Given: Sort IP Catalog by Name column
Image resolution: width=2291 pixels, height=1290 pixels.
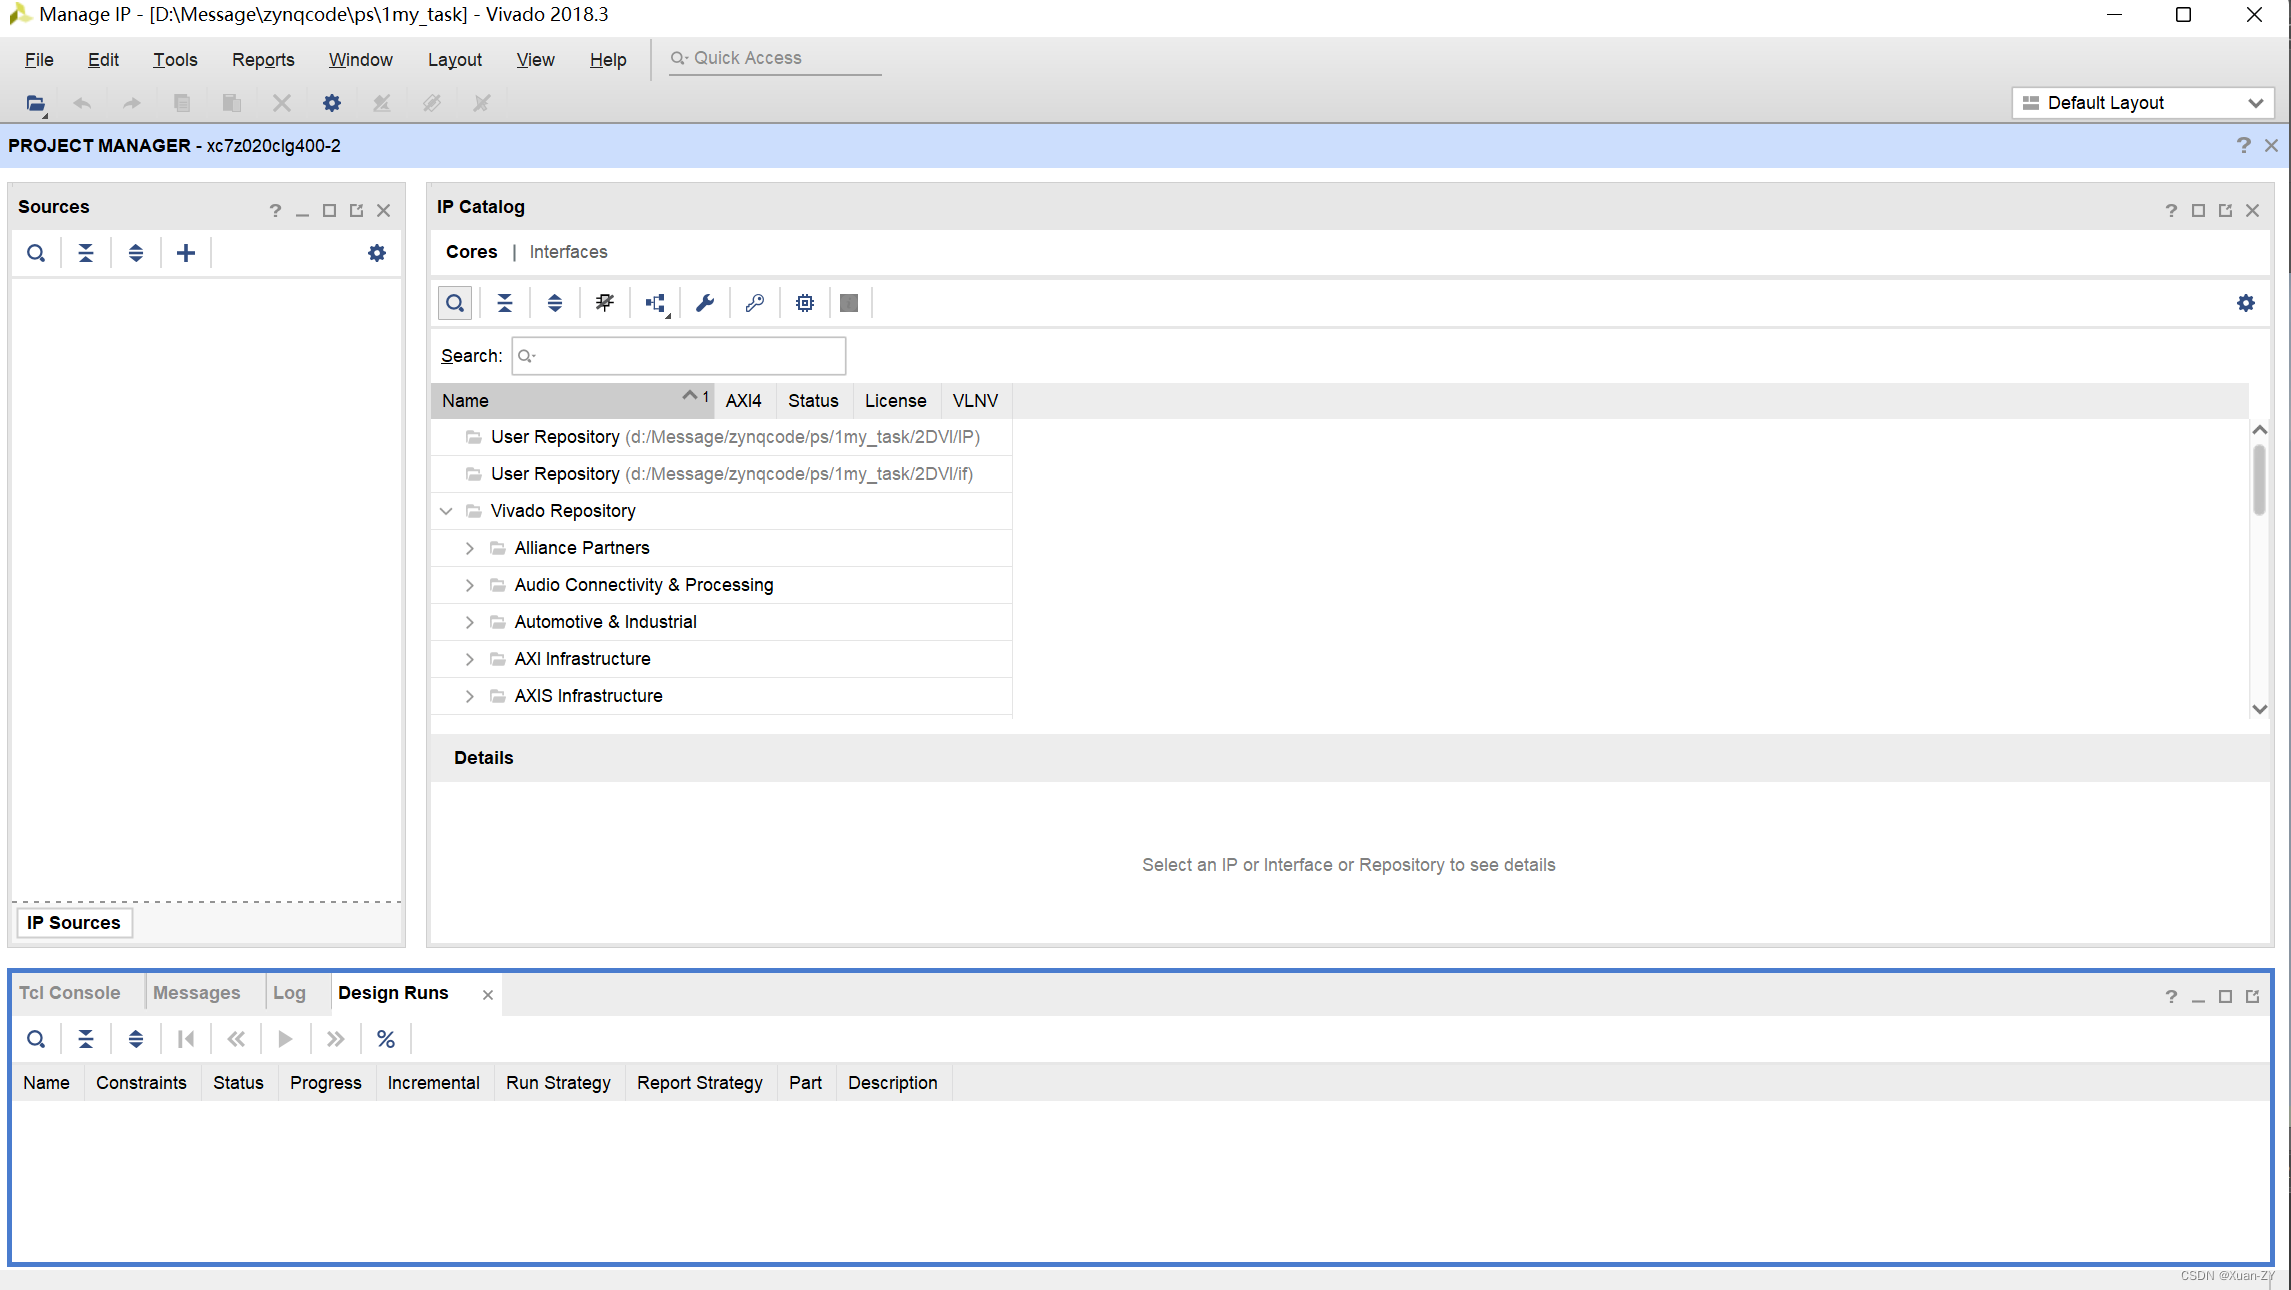Looking at the screenshot, I should 573,400.
